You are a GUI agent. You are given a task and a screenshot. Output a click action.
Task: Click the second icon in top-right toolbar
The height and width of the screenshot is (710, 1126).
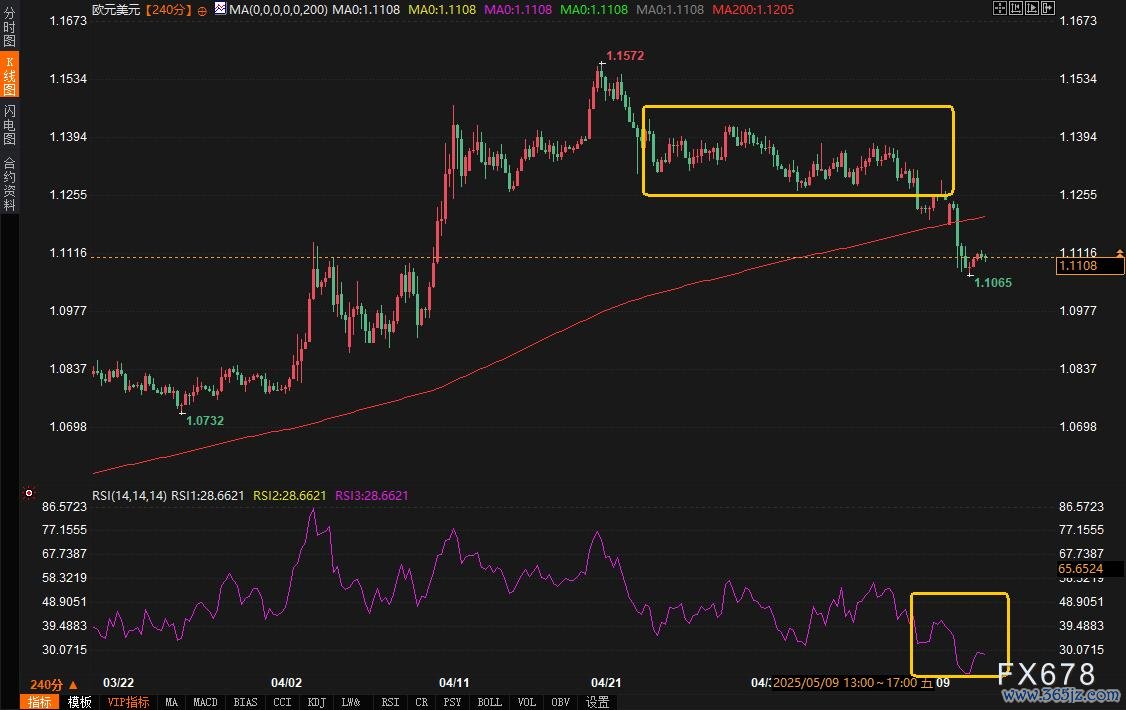(x=1017, y=9)
